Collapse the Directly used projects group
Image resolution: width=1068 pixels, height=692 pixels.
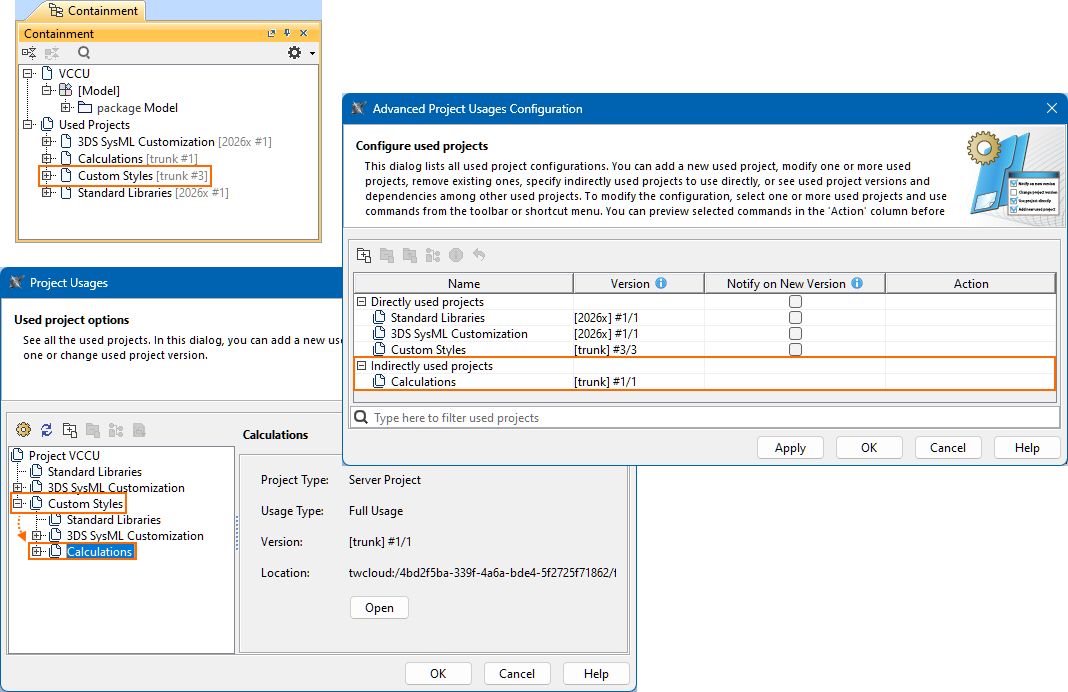click(362, 302)
